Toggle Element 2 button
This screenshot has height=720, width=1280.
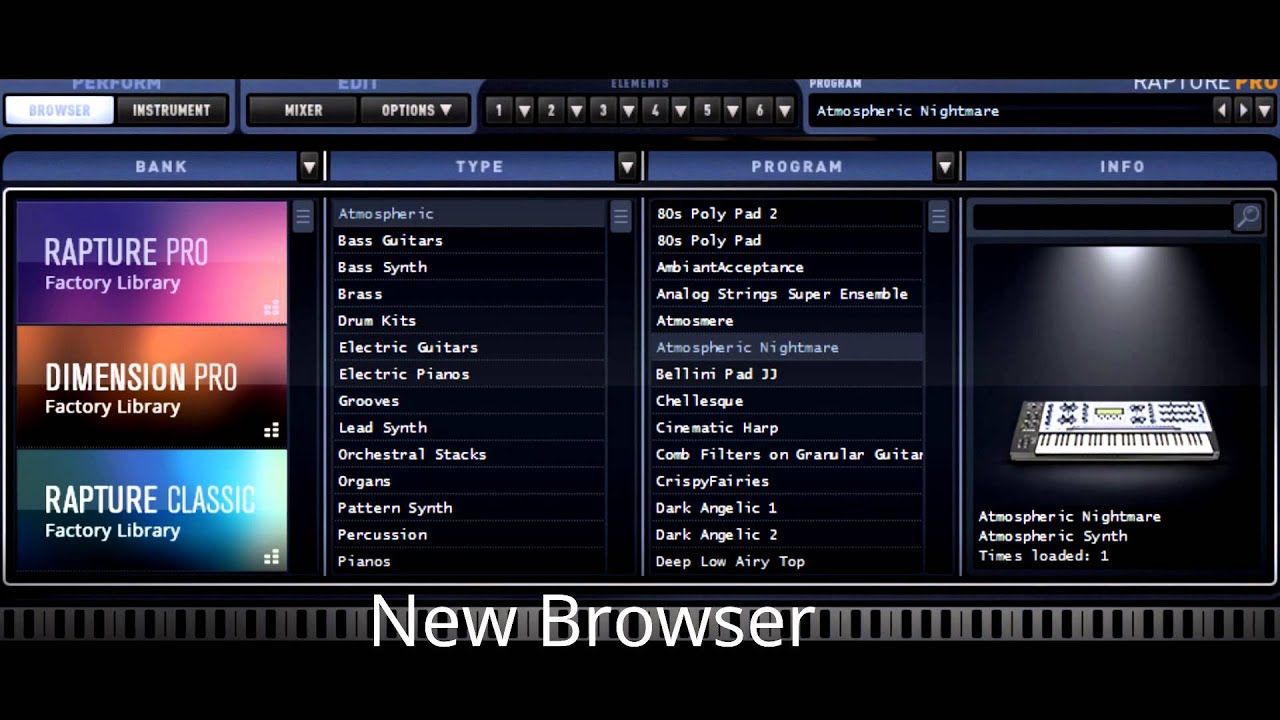[551, 111]
